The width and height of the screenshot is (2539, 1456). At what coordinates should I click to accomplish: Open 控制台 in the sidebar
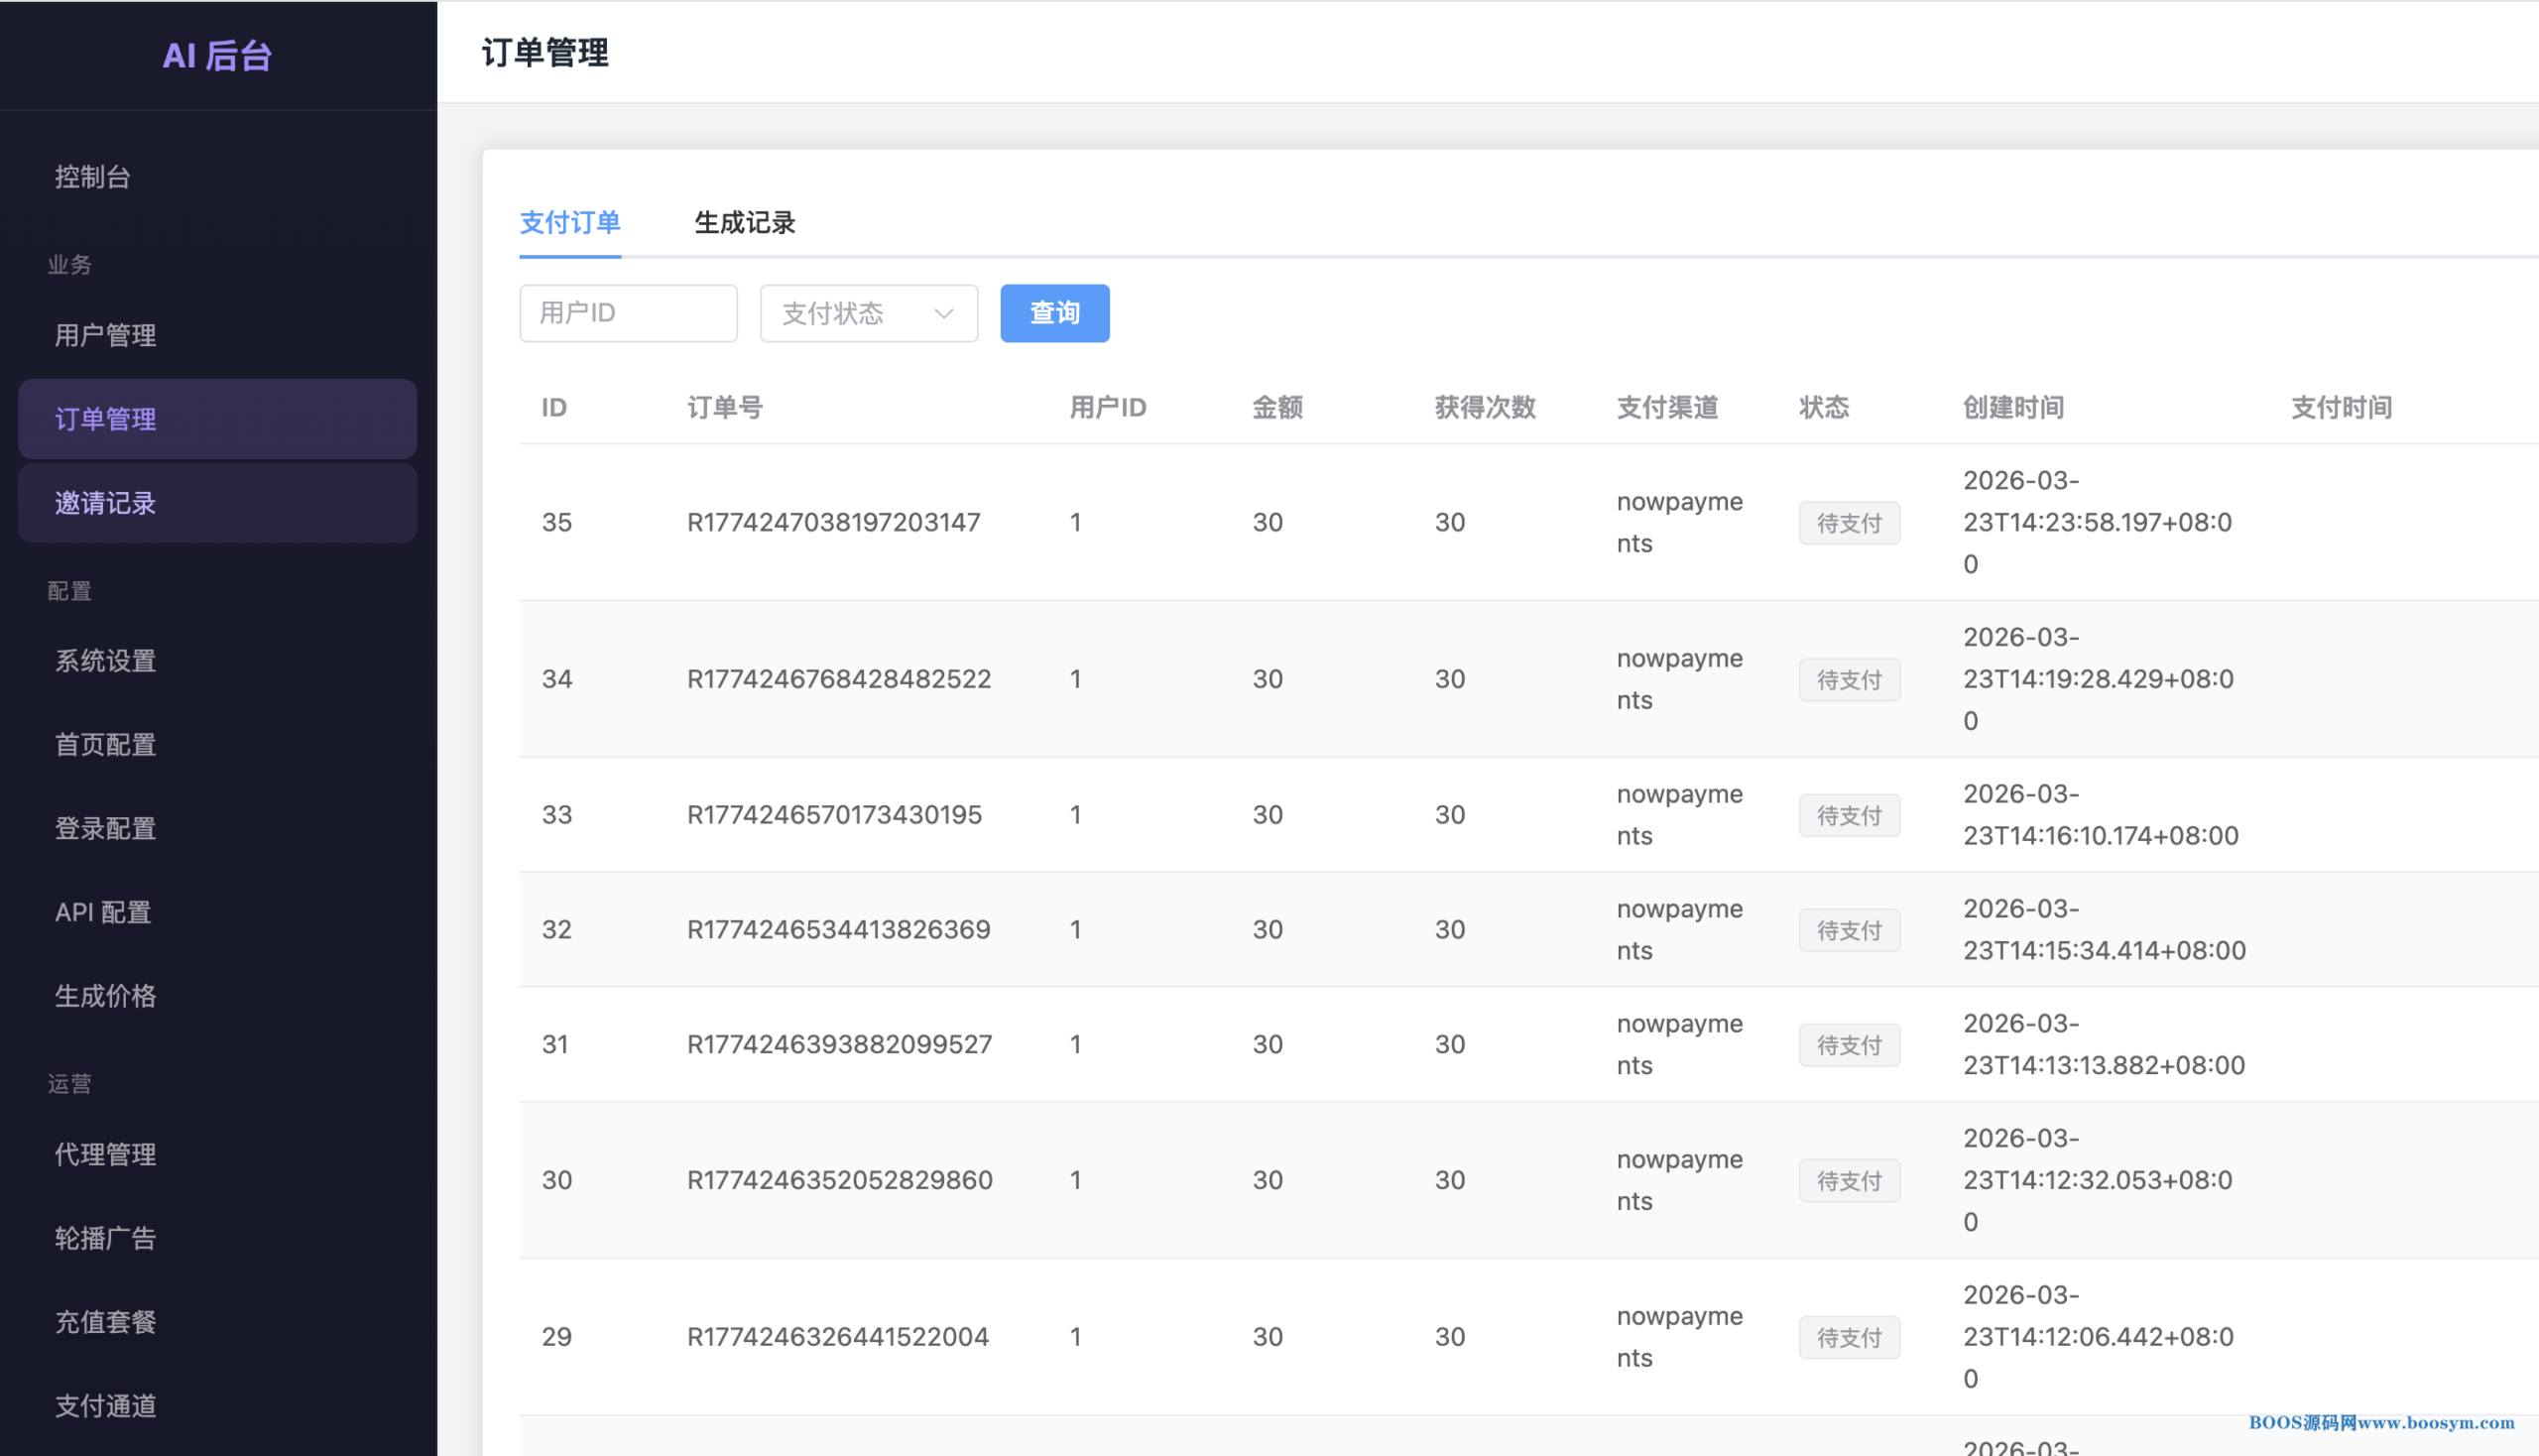(x=92, y=177)
